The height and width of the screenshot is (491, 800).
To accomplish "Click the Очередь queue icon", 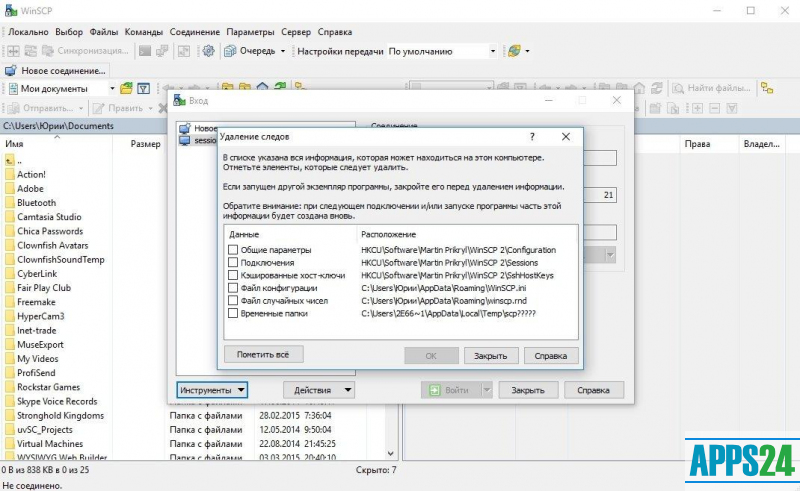I will (231, 51).
